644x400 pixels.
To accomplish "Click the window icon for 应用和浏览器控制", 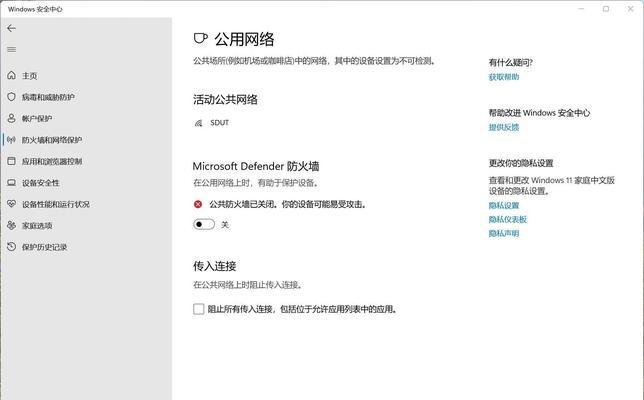I will pyautogui.click(x=12, y=161).
